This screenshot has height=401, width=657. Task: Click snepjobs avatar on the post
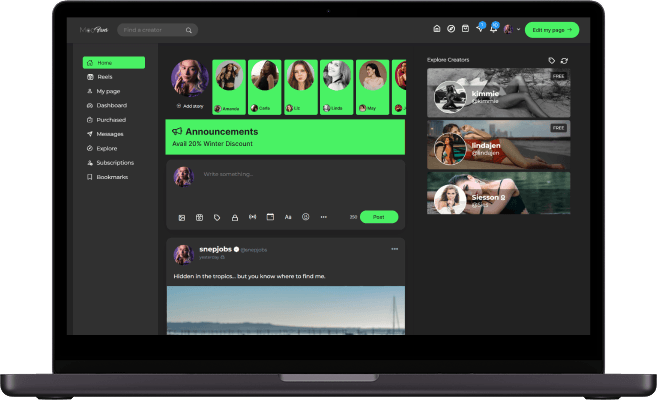tap(184, 255)
